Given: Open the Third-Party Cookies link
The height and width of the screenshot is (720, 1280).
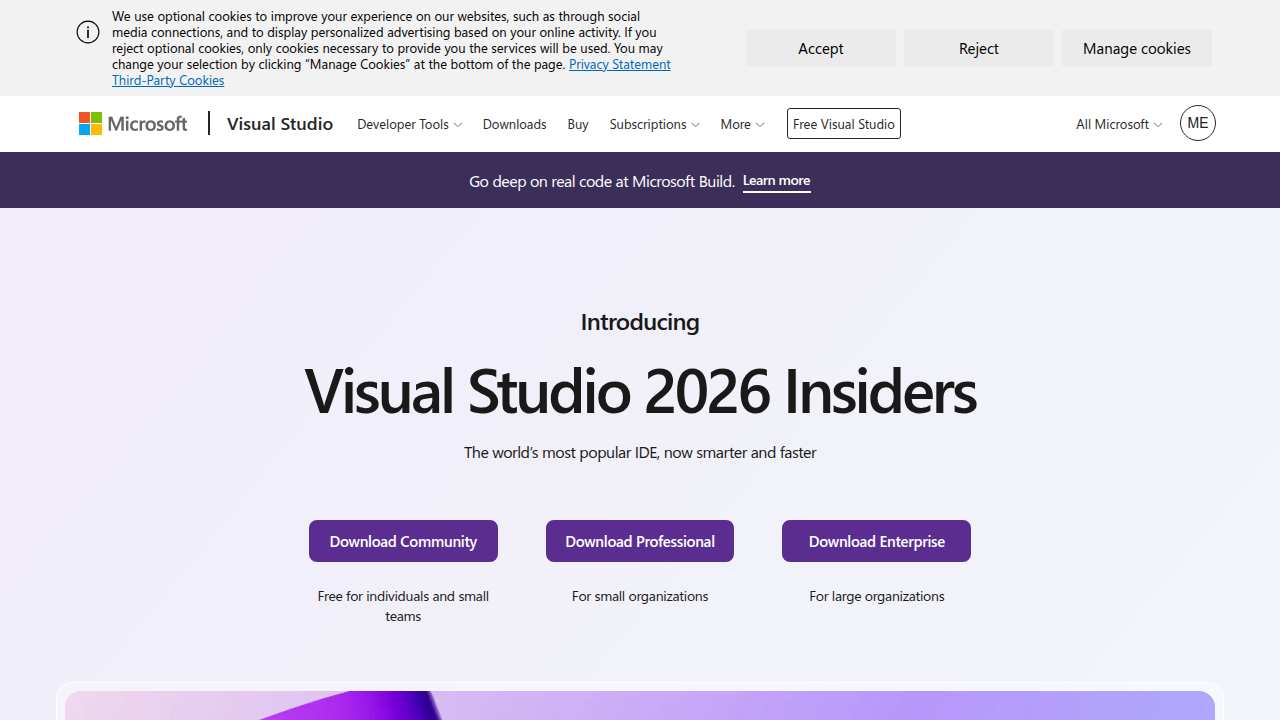Looking at the screenshot, I should (x=168, y=80).
